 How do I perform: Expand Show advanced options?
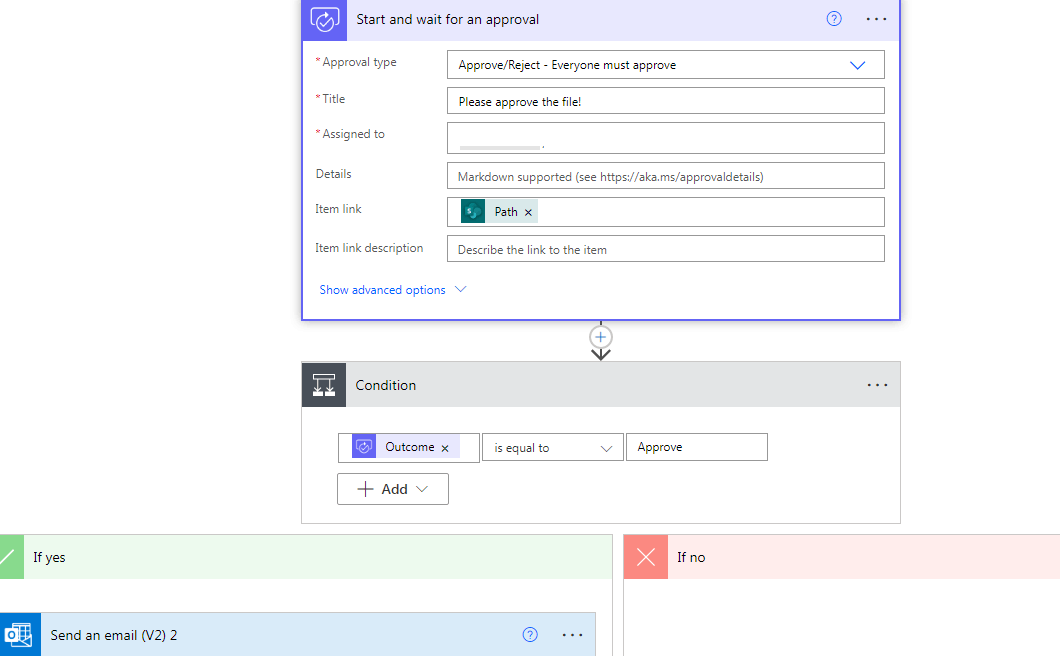[x=393, y=289]
